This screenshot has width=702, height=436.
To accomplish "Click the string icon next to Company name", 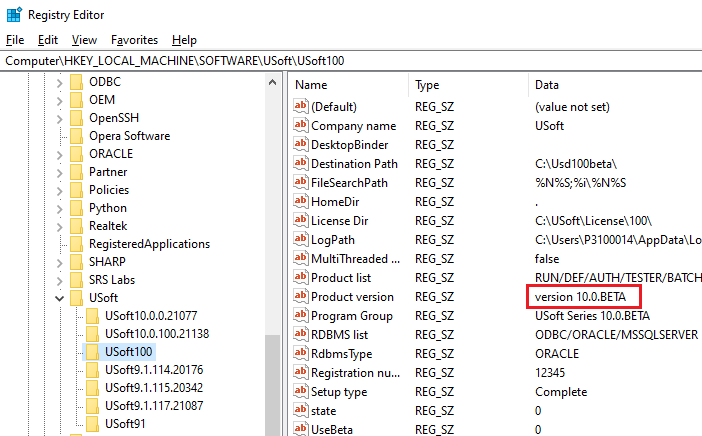I will click(x=300, y=126).
